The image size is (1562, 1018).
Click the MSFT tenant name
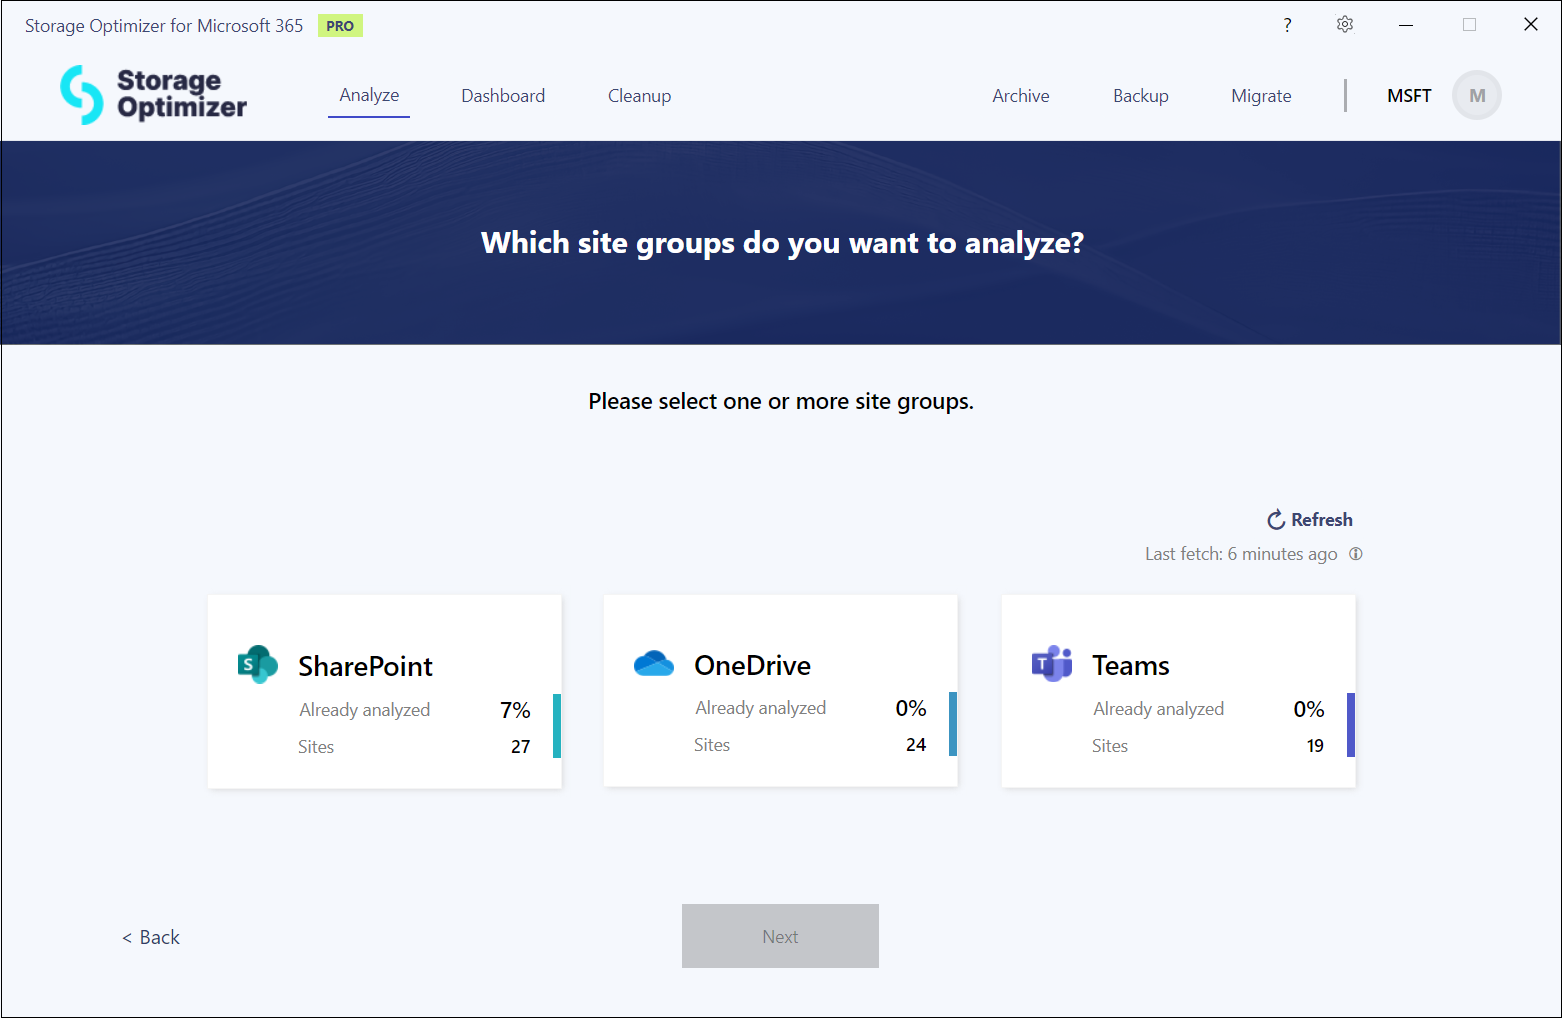1408,96
